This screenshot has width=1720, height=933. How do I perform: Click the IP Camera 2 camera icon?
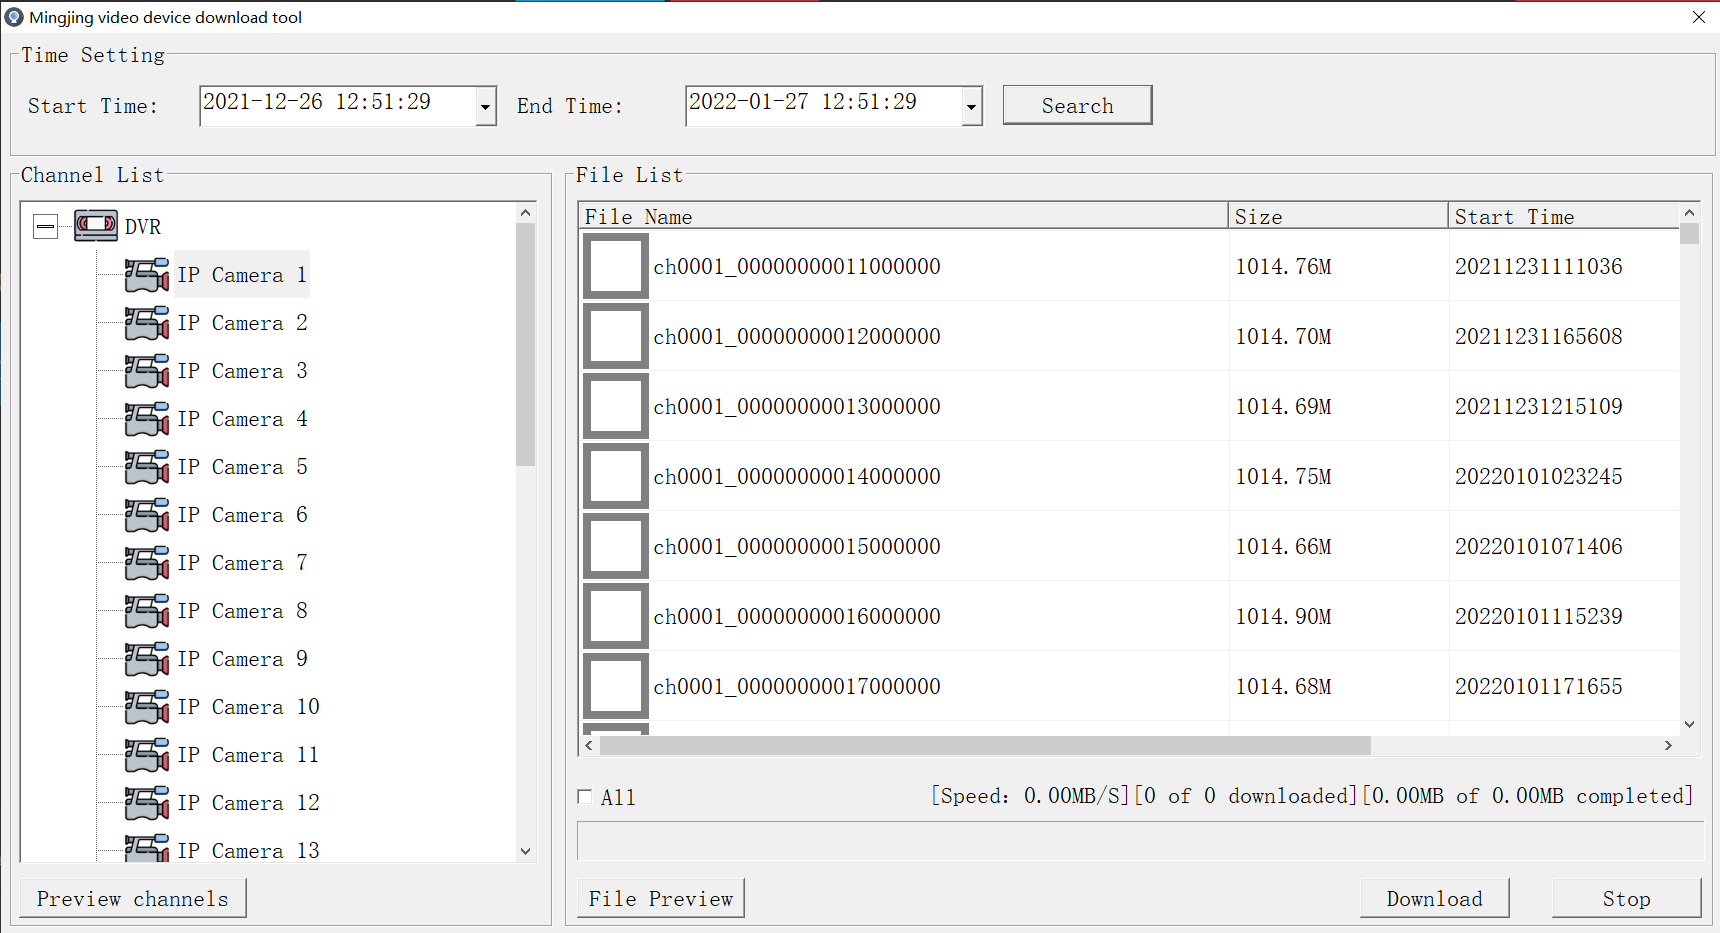(147, 323)
